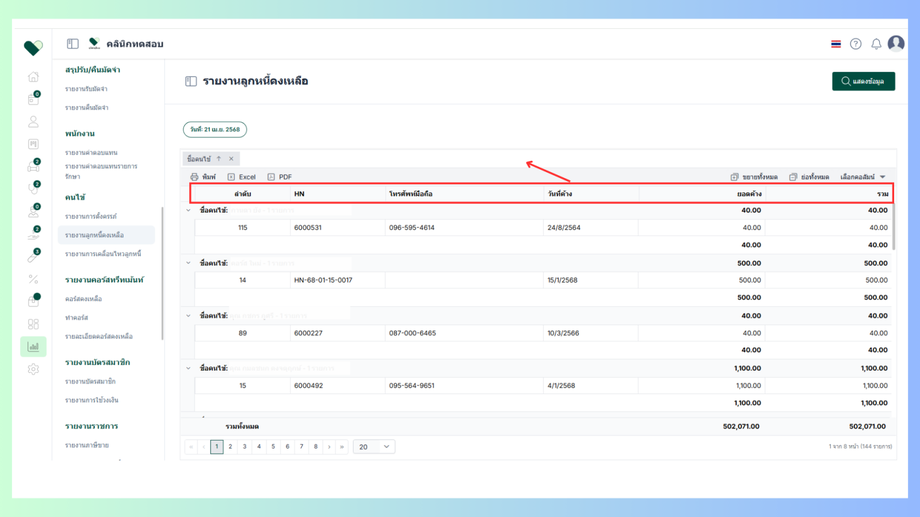This screenshot has width=920, height=517.
Task: Open the percent discount icon in sidebar
Action: tap(33, 279)
